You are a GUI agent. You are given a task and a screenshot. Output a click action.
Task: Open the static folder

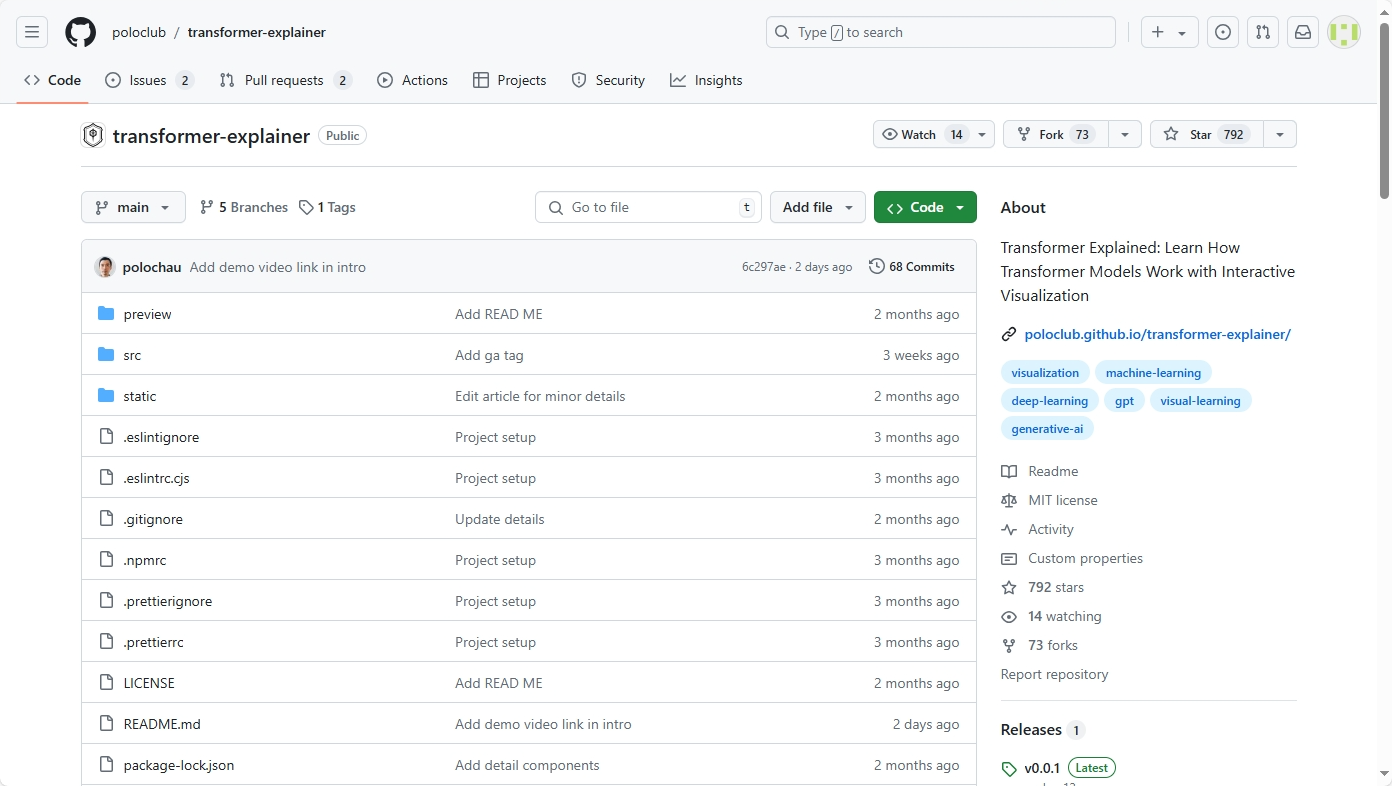pyautogui.click(x=140, y=396)
